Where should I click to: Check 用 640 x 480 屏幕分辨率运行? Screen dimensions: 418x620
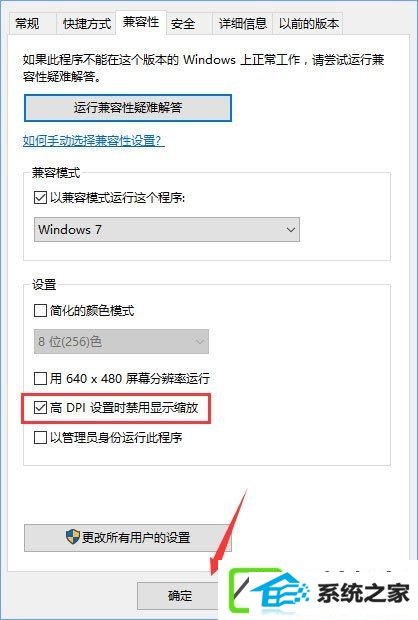[40, 378]
